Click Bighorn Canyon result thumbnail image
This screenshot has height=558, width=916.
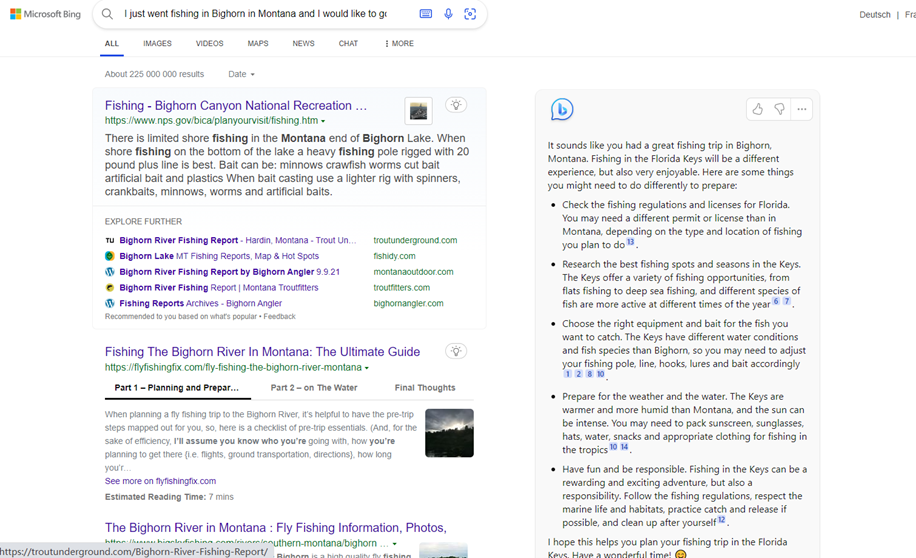(418, 111)
